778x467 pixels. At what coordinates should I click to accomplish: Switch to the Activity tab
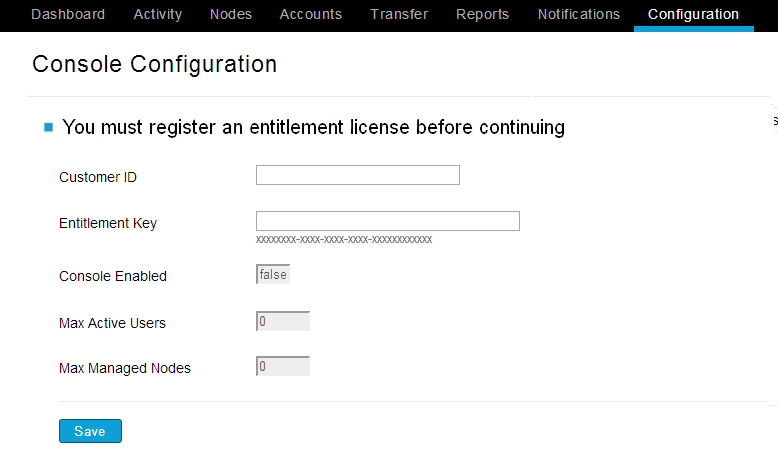158,14
